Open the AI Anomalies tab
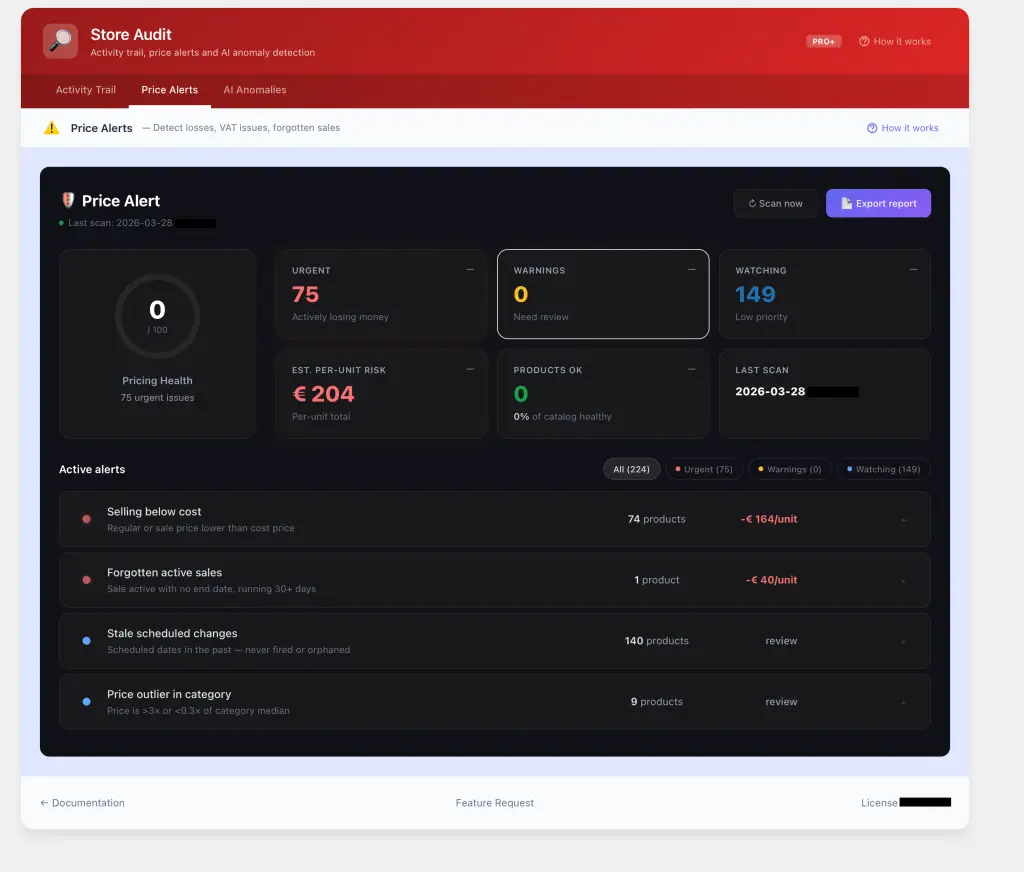Screen dimensions: 1024x872 pos(255,90)
